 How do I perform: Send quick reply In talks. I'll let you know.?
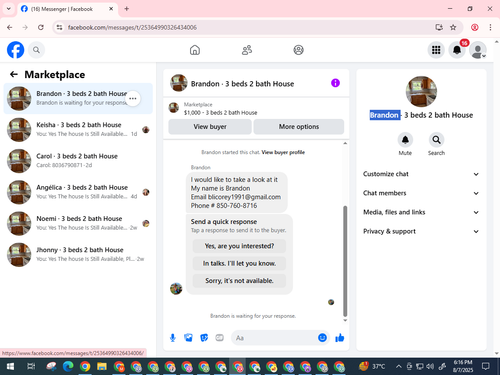[x=239, y=263]
